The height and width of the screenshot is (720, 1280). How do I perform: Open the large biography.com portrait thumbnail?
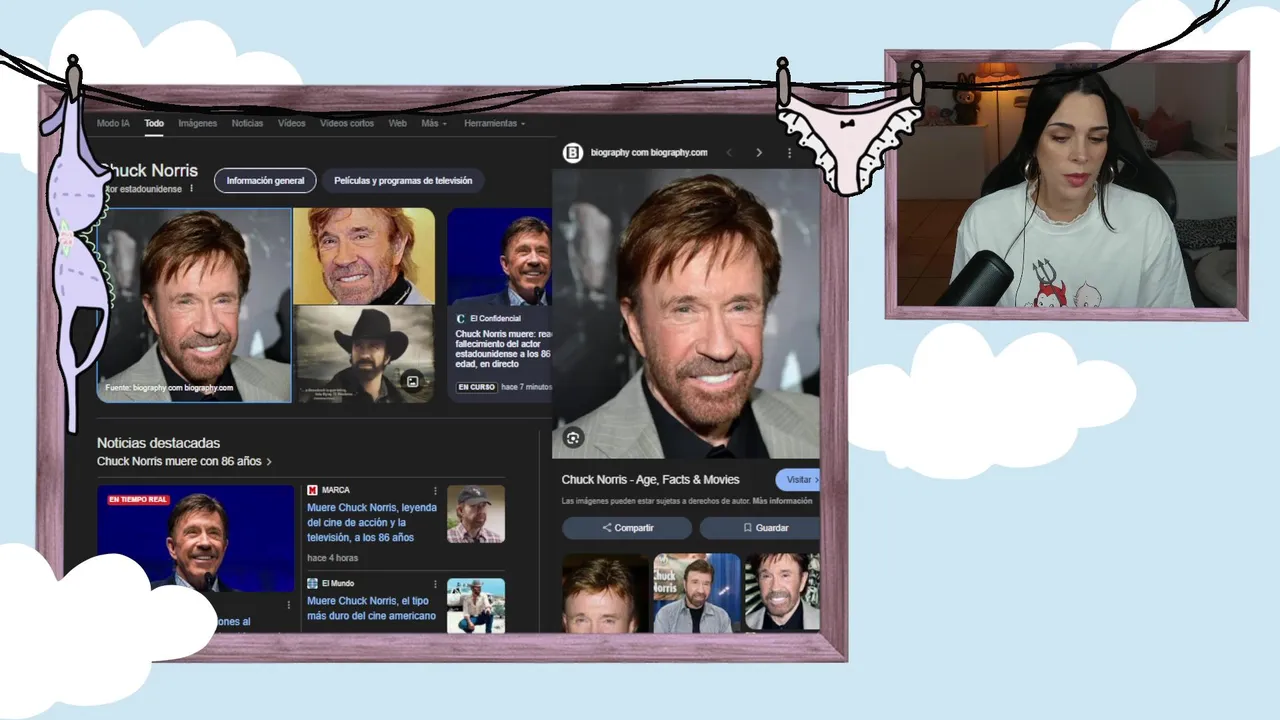pos(194,305)
